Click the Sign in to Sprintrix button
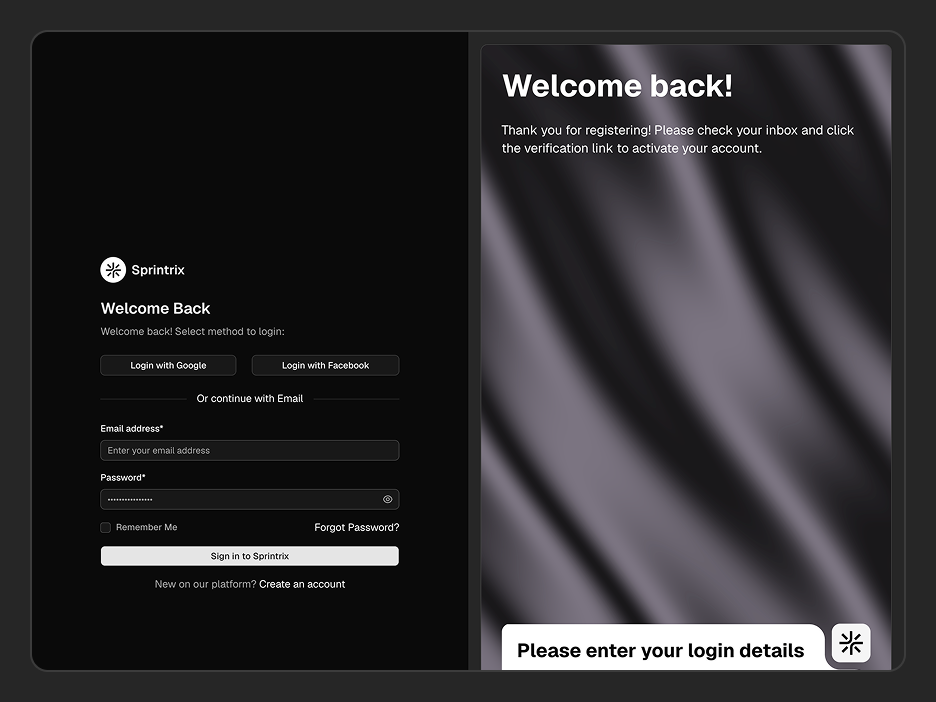This screenshot has height=702, width=936. [x=250, y=556]
